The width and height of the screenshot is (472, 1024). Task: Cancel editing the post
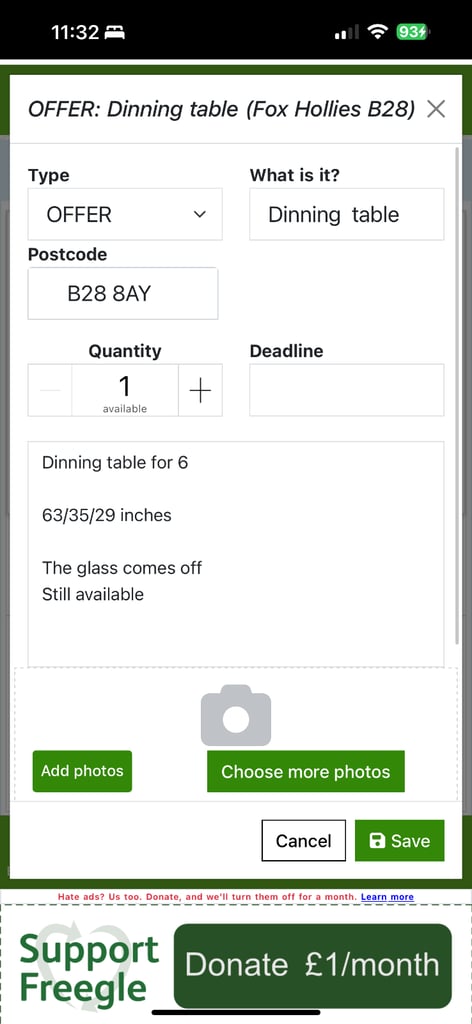(x=304, y=840)
